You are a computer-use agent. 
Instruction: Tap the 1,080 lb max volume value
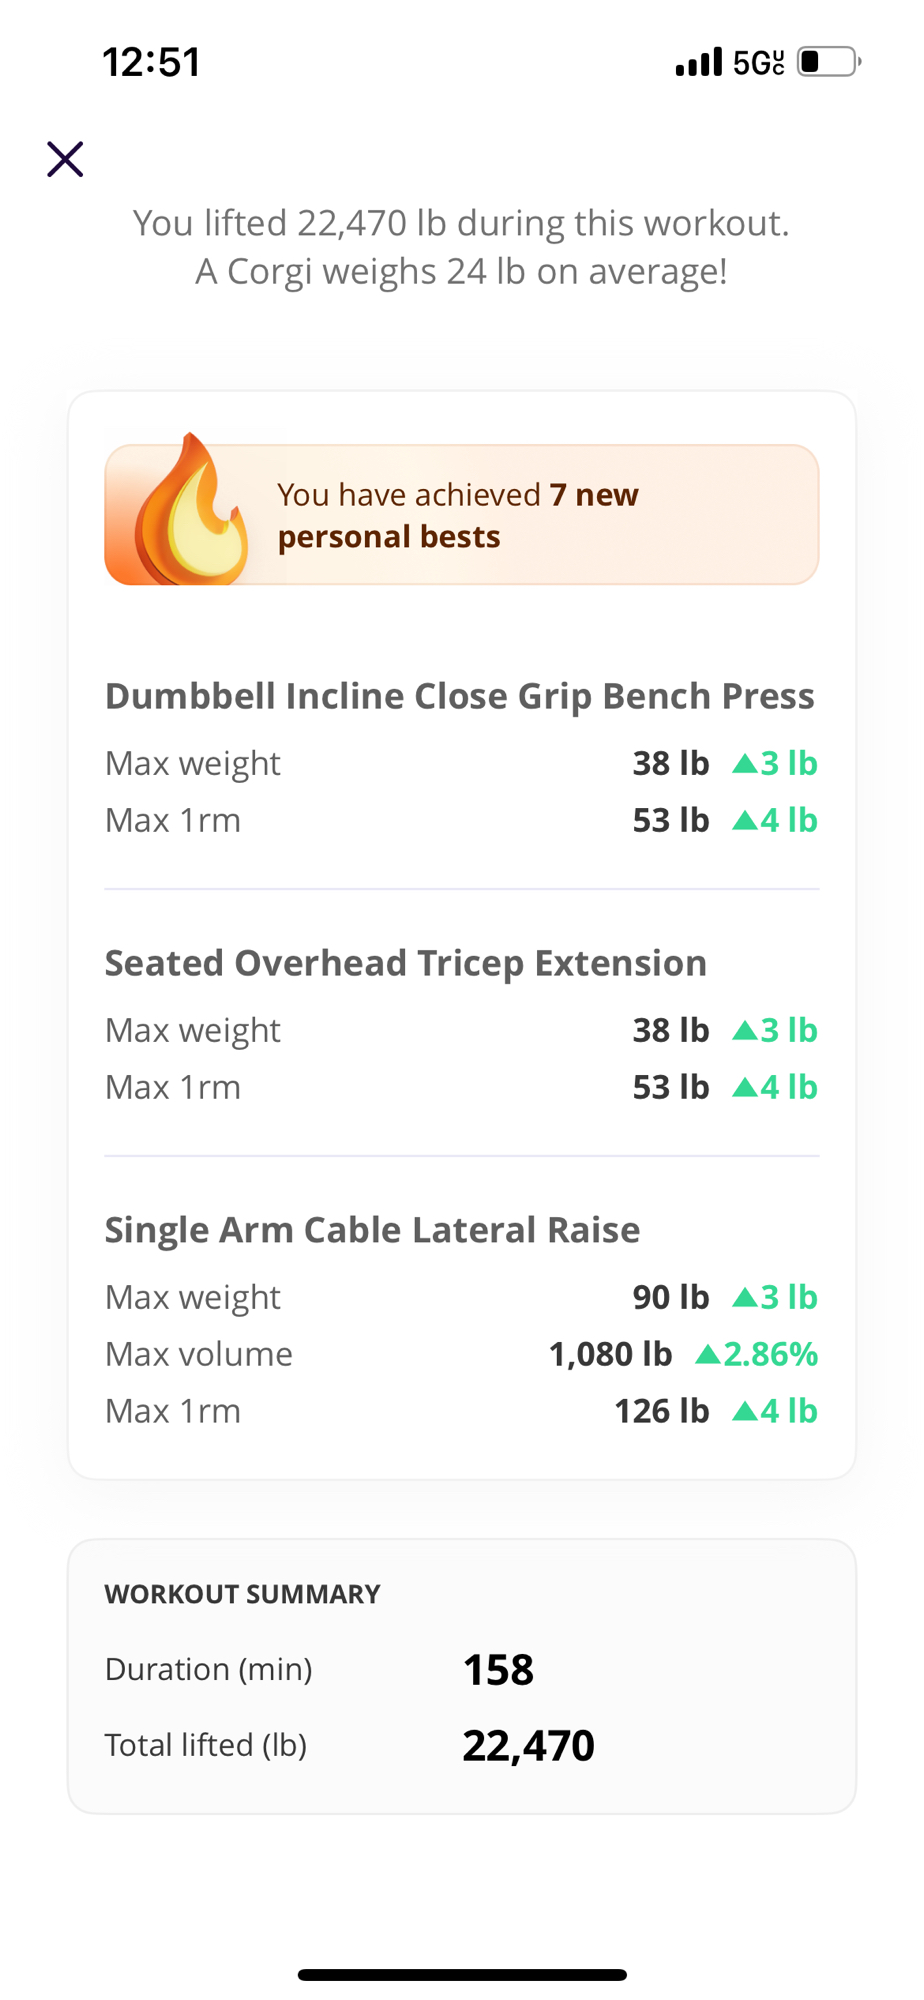[x=610, y=1354]
